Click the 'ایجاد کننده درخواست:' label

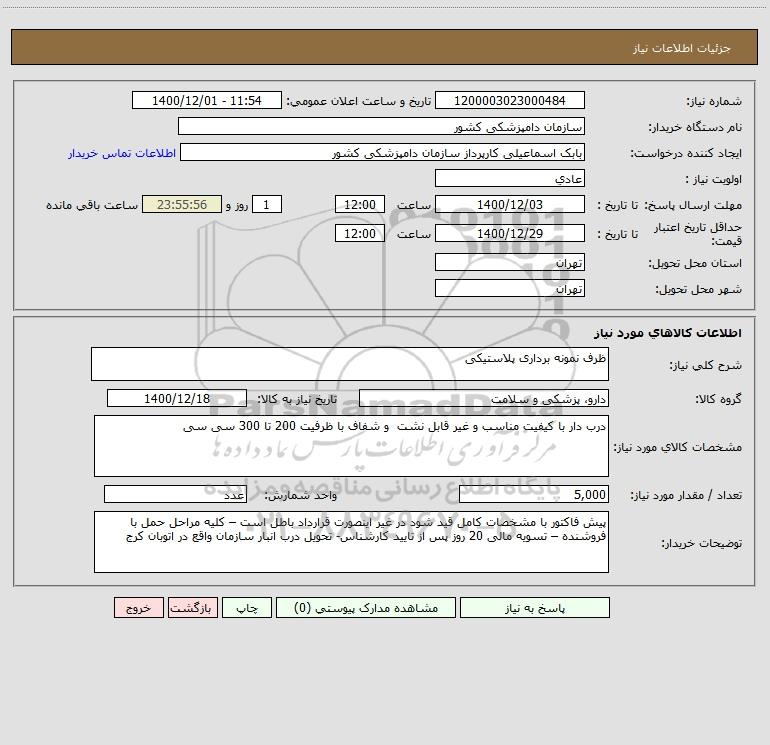point(686,153)
